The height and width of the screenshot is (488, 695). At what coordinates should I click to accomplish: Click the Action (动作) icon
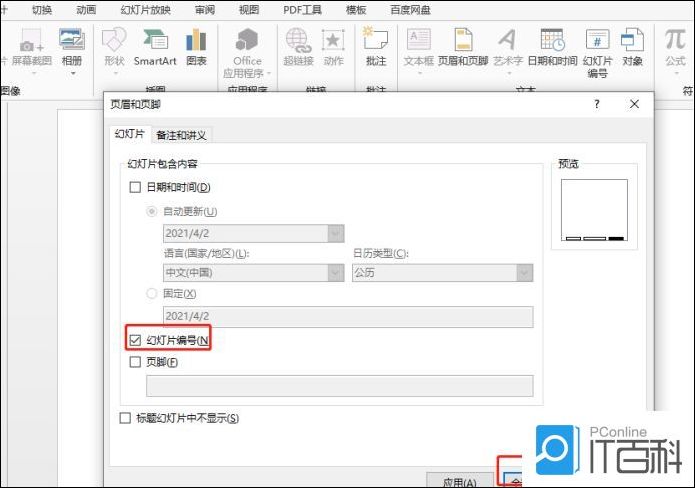pyautogui.click(x=333, y=48)
